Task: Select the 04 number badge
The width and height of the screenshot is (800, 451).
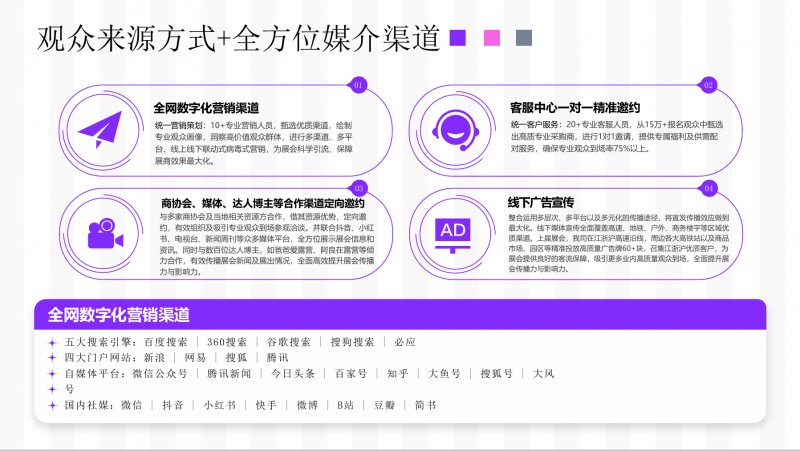Action: [x=709, y=187]
